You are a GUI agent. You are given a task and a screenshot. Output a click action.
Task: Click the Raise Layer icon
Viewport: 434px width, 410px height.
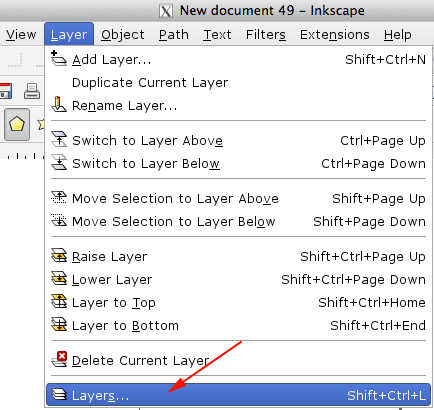(59, 255)
